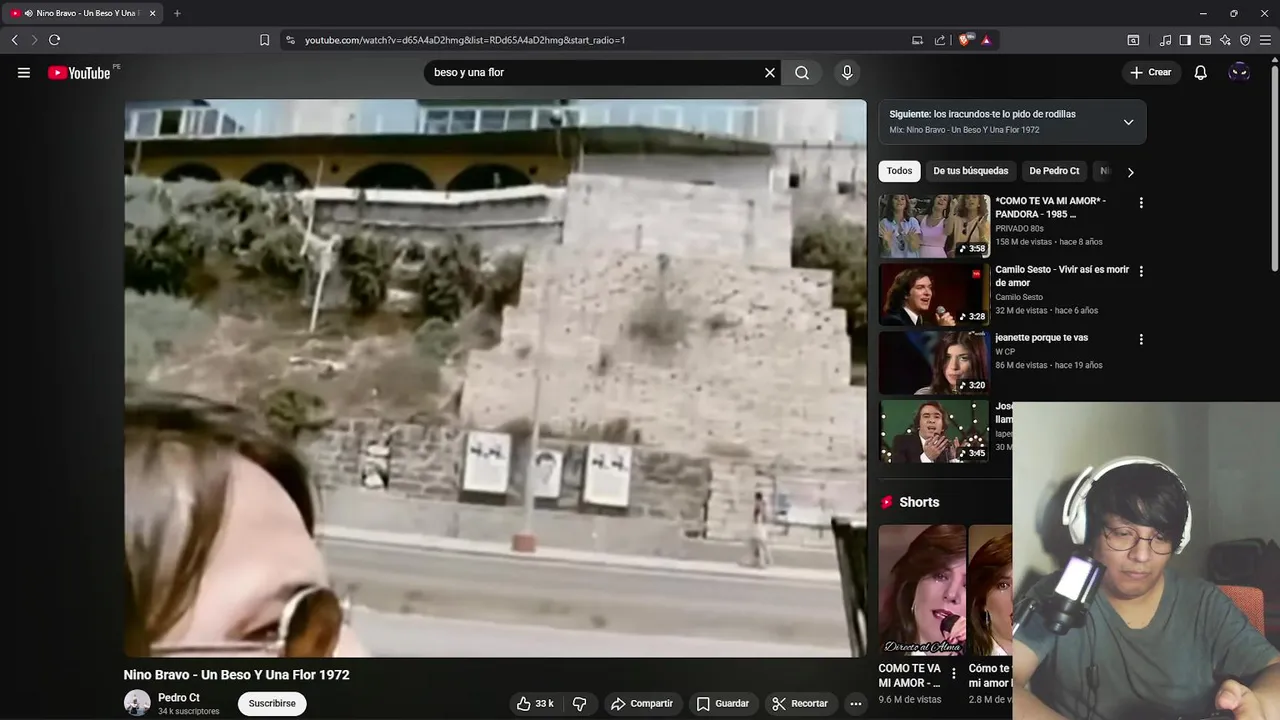The image size is (1280, 720).
Task: Open jeanette porque te vas title
Action: click(1041, 338)
